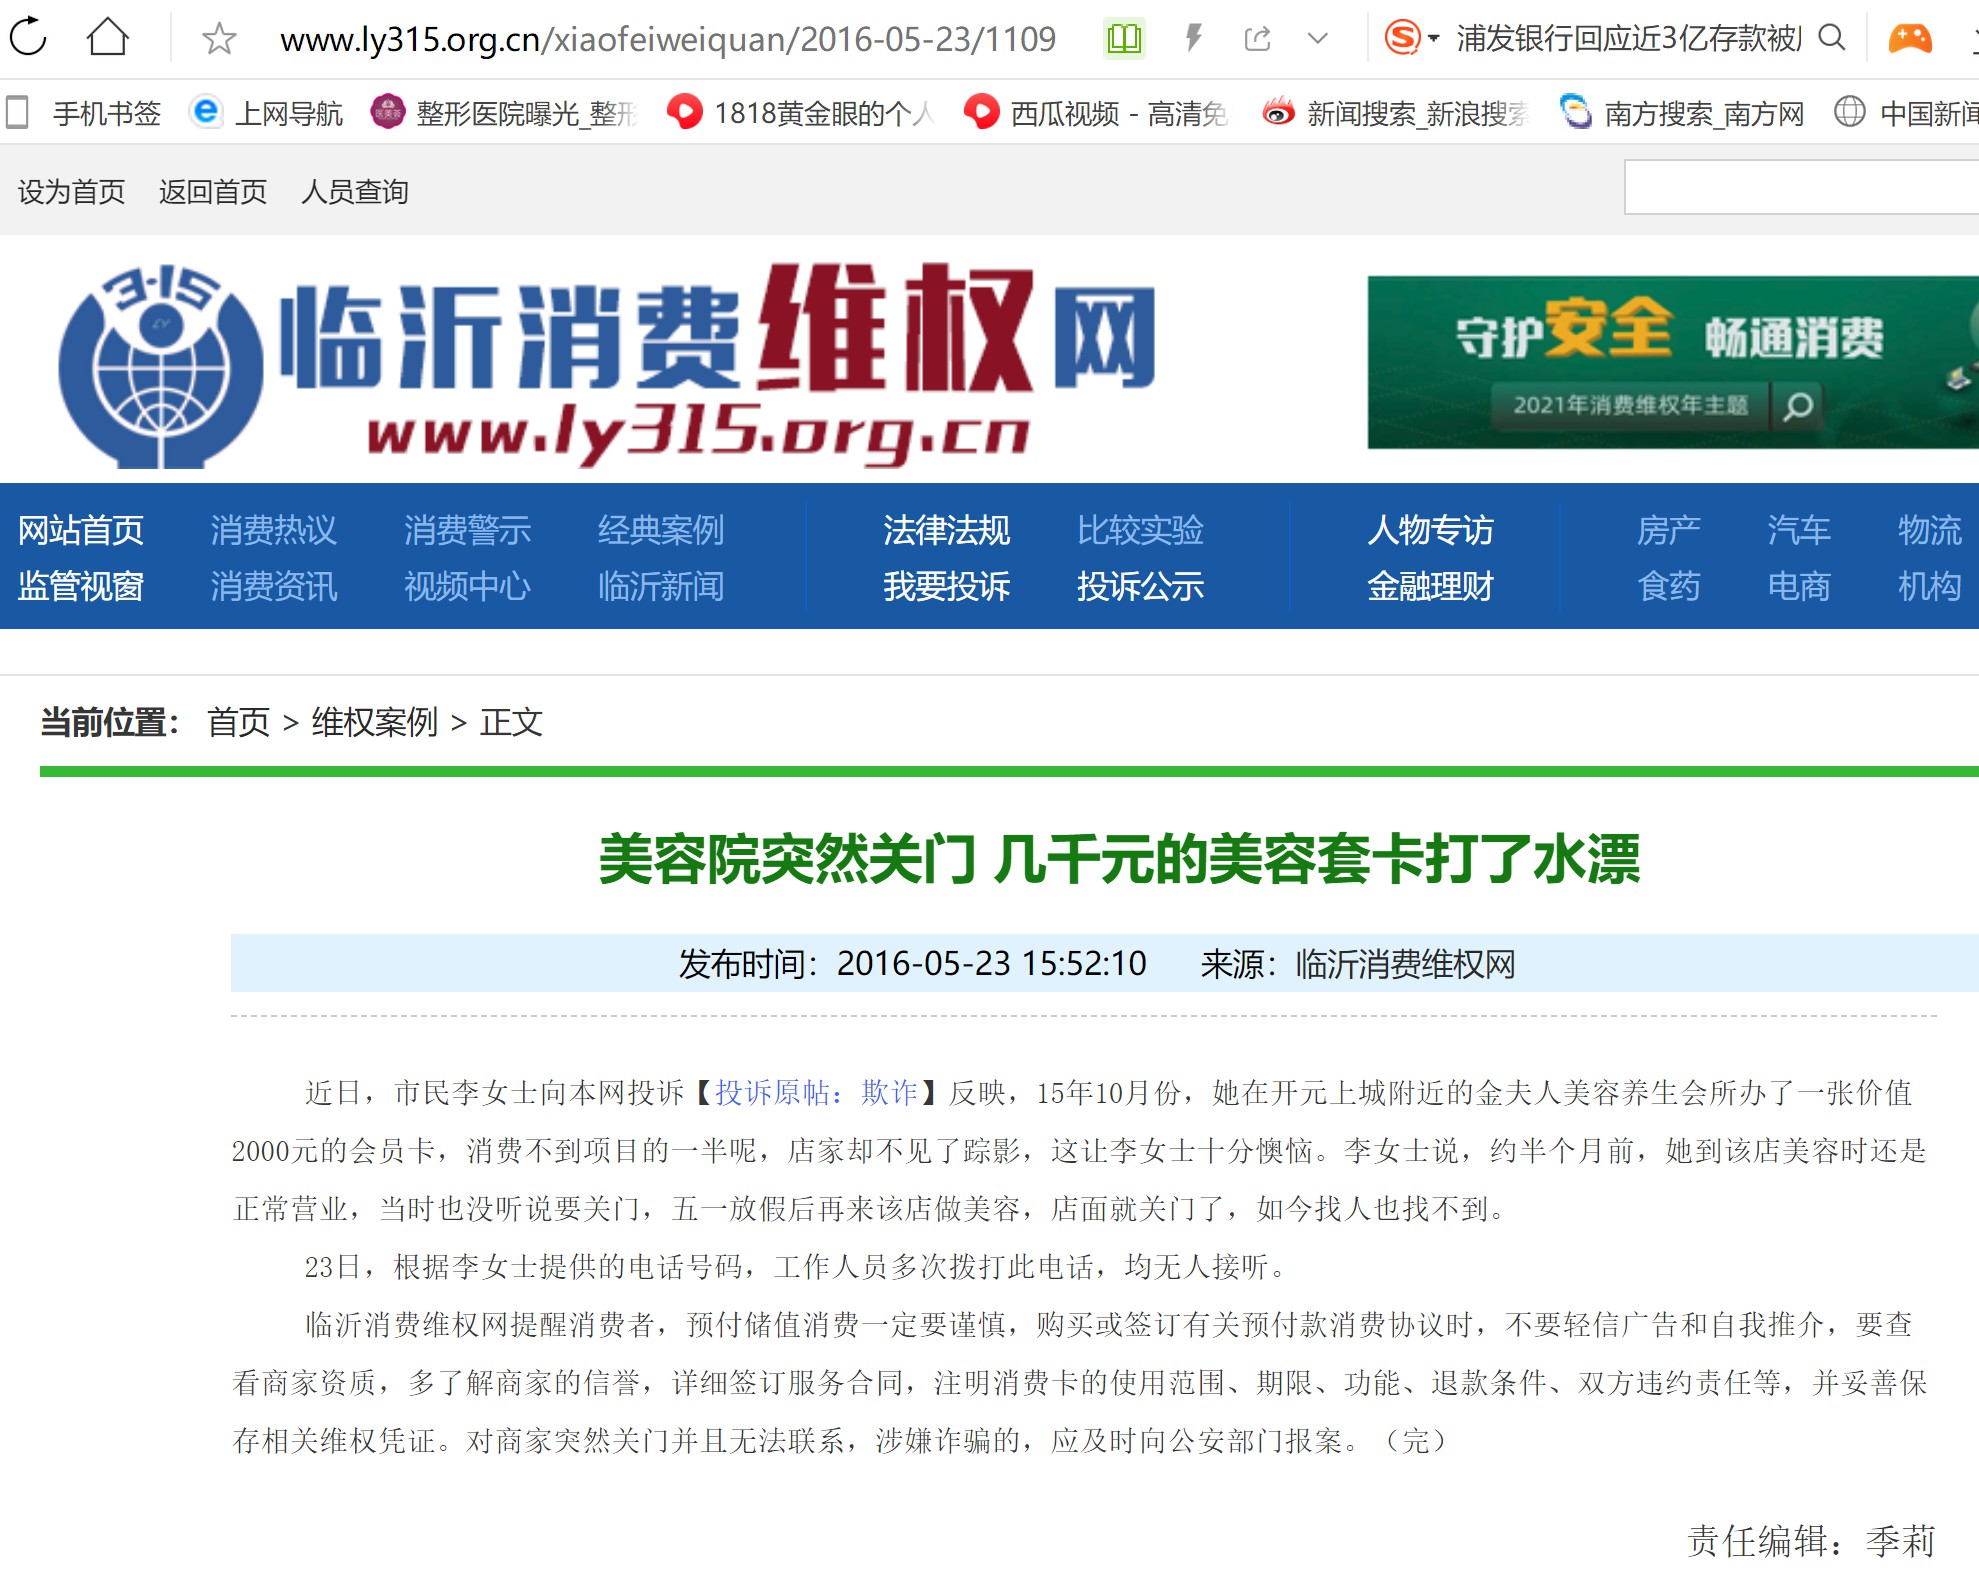Open 消费警示 navigation item
Viewport: 1979px width, 1575px height.
[467, 530]
